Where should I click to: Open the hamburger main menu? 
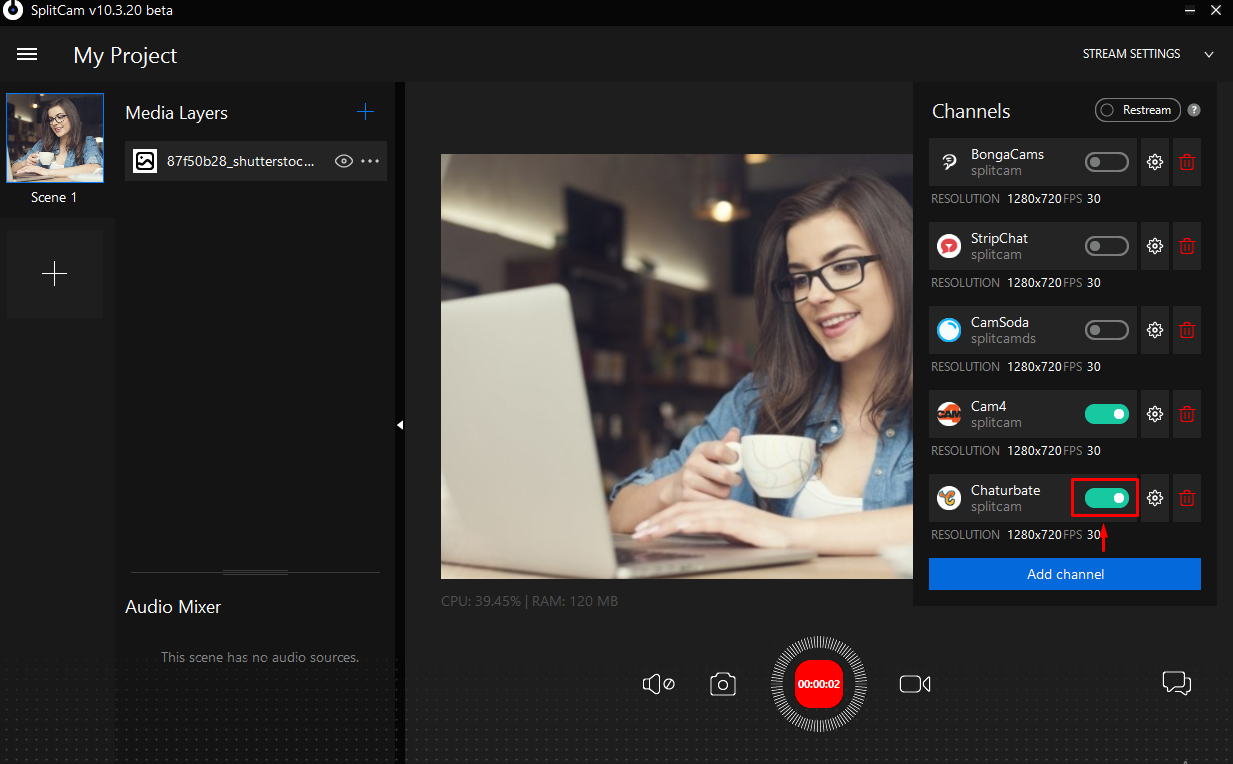(x=27, y=55)
